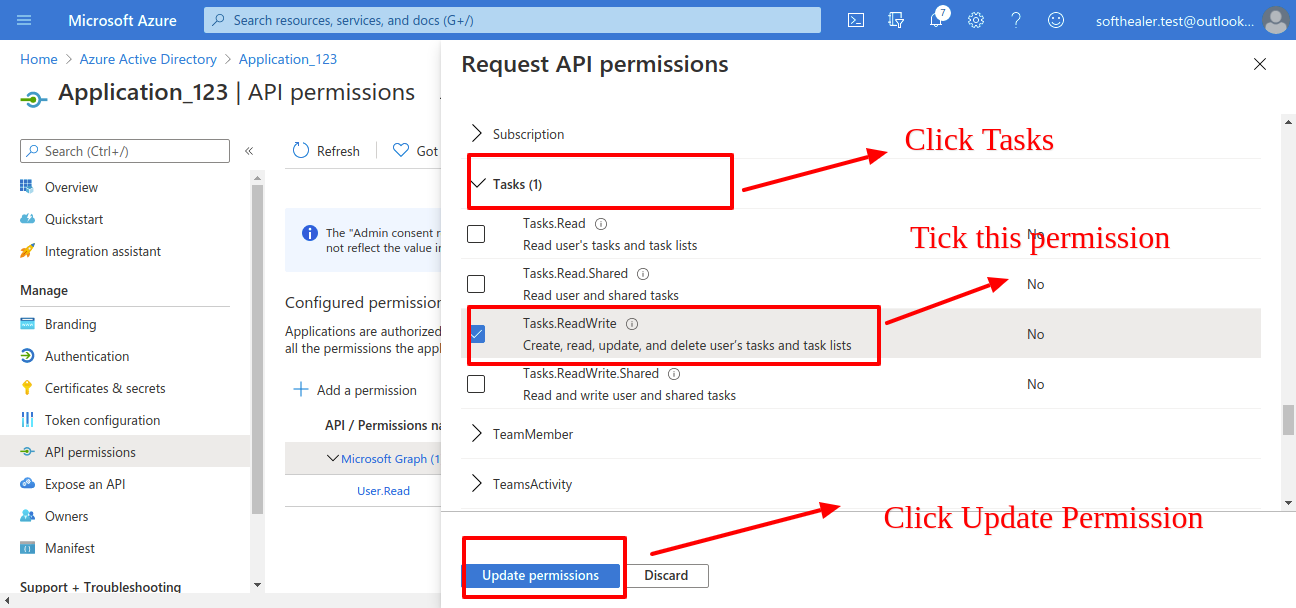This screenshot has width=1296, height=608.
Task: Collapse the Microsoft Graph permissions row
Action: [x=333, y=458]
